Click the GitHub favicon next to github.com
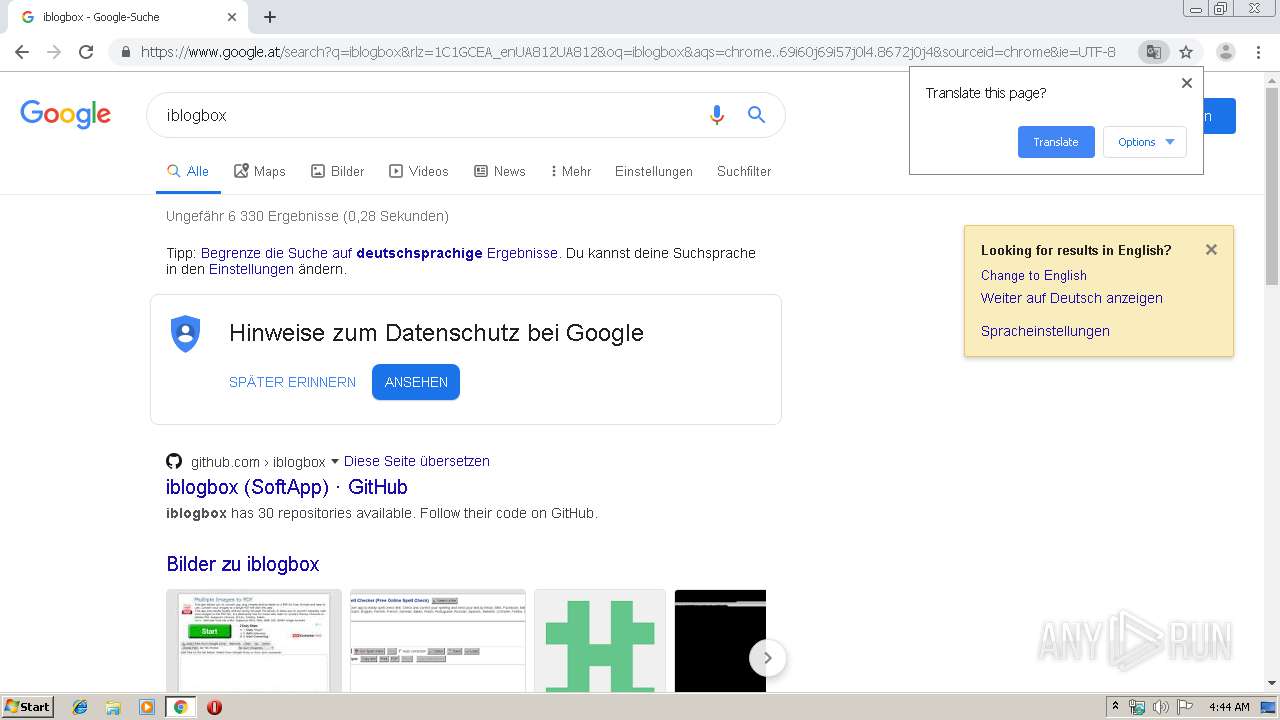This screenshot has width=1280, height=720. [x=174, y=461]
